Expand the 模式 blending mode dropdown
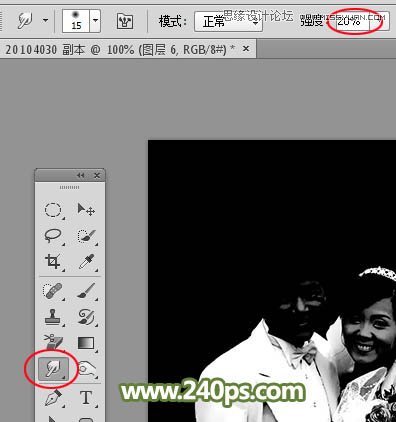396x422 pixels. [228, 22]
